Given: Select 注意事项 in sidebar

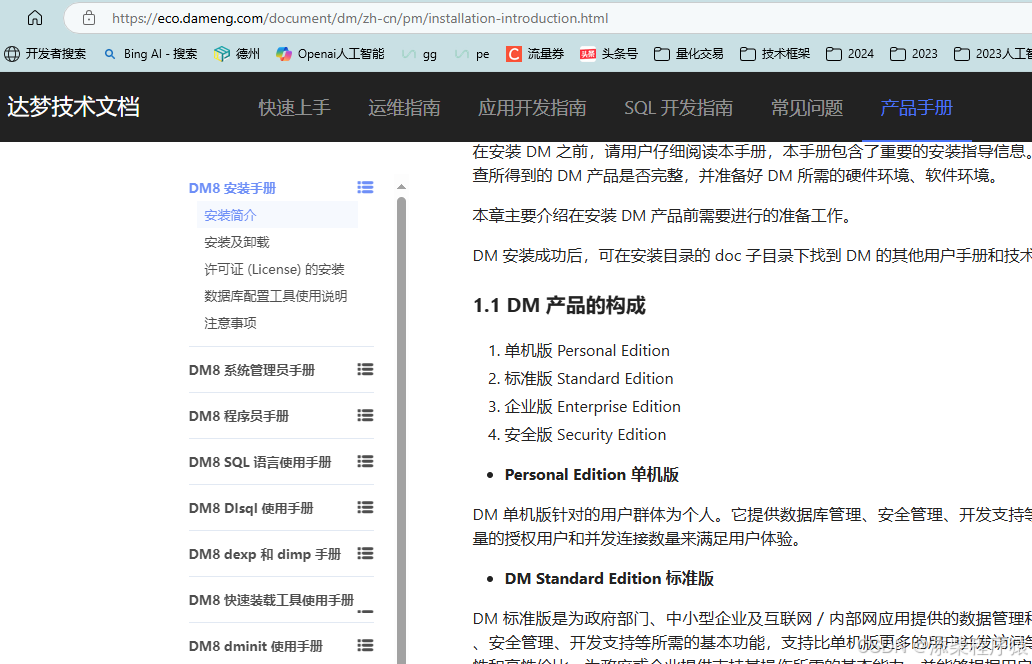Looking at the screenshot, I should [230, 323].
